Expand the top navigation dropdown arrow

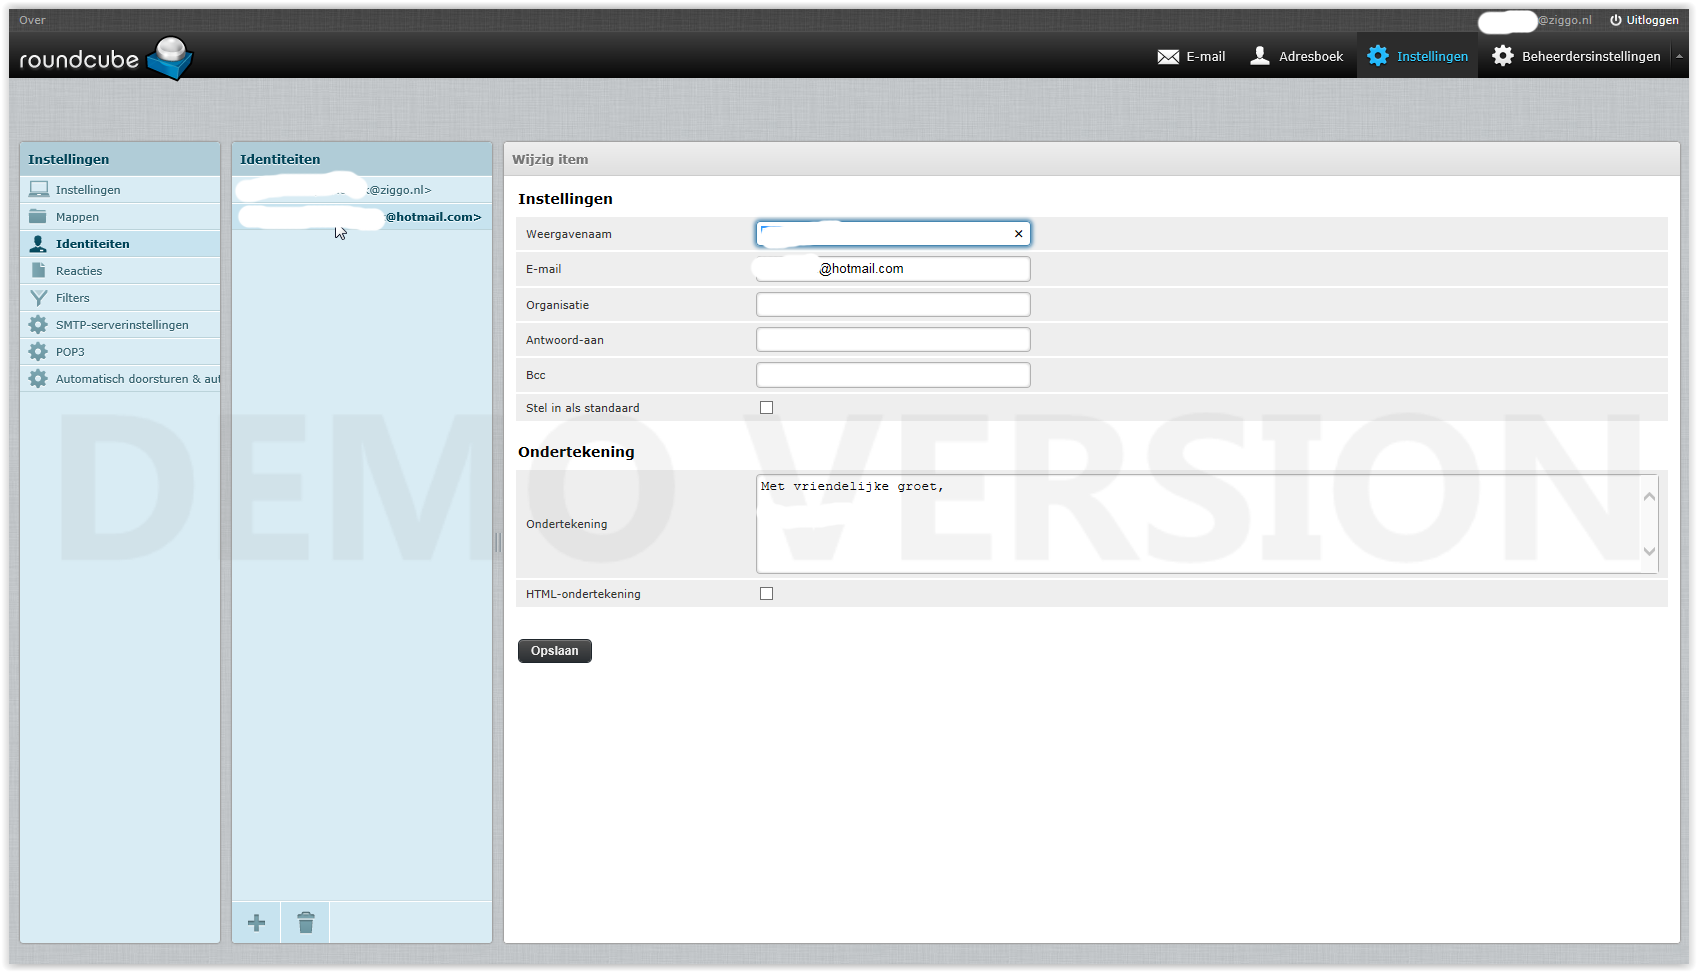[x=1680, y=57]
